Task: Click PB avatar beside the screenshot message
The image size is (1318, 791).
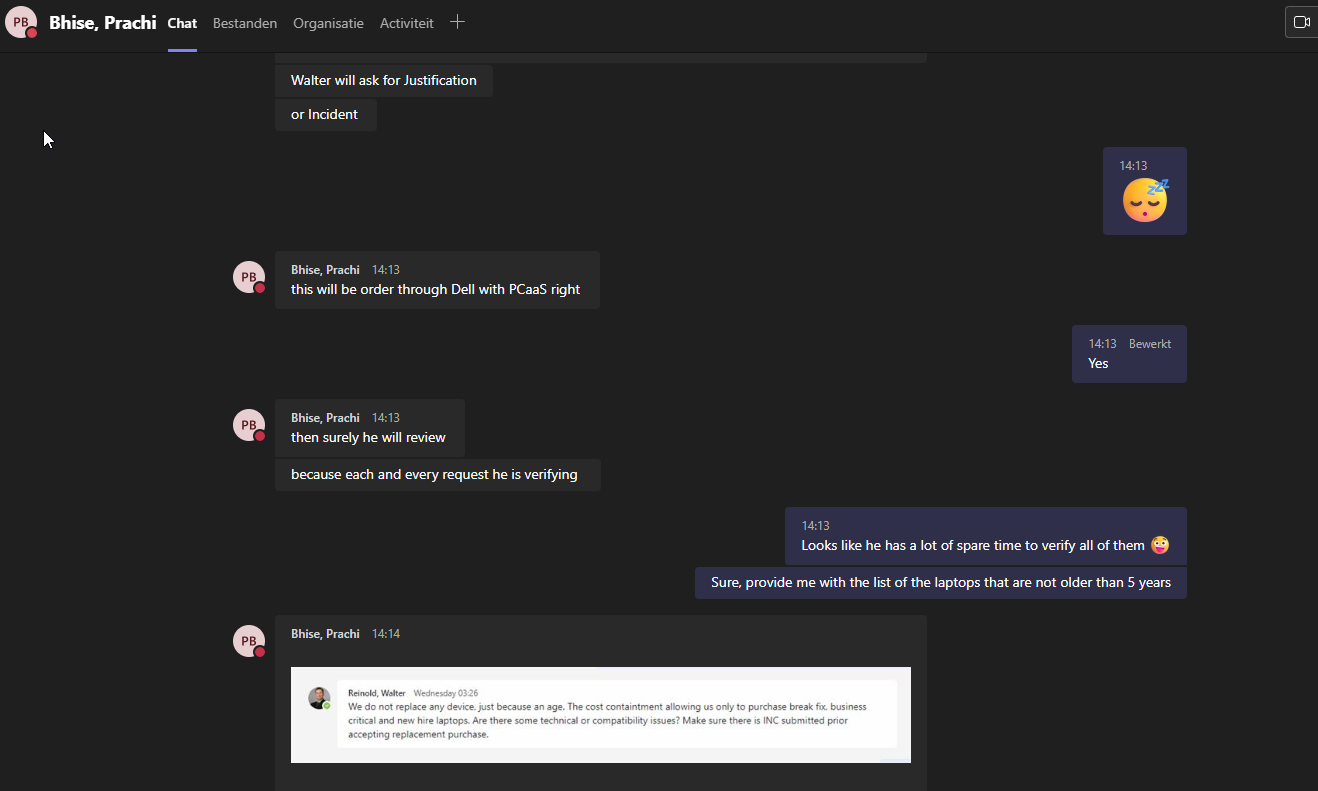Action: [x=249, y=641]
